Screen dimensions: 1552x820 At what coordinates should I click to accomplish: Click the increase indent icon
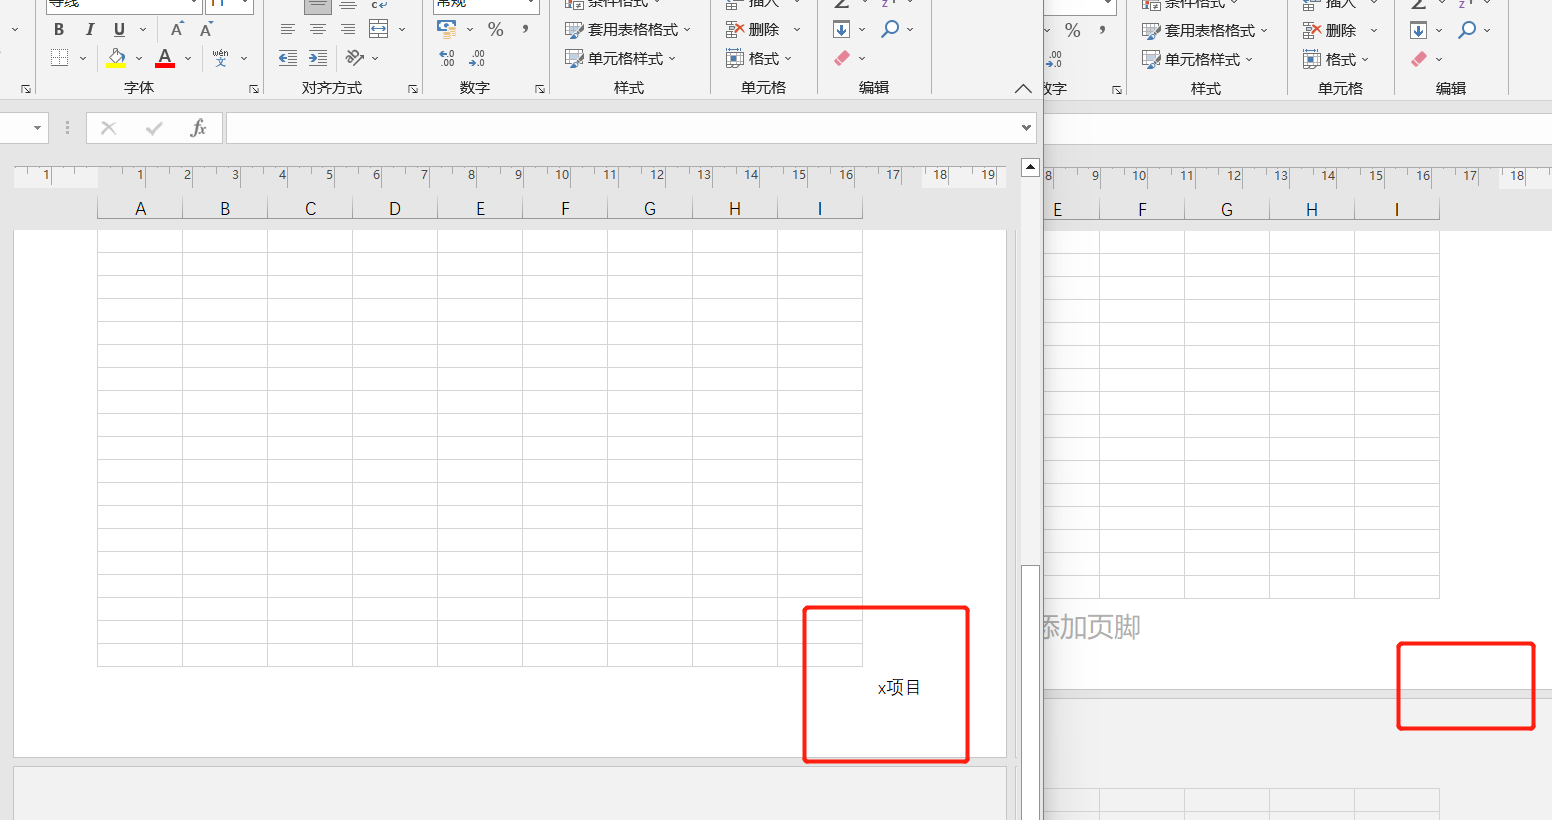pyautogui.click(x=318, y=57)
